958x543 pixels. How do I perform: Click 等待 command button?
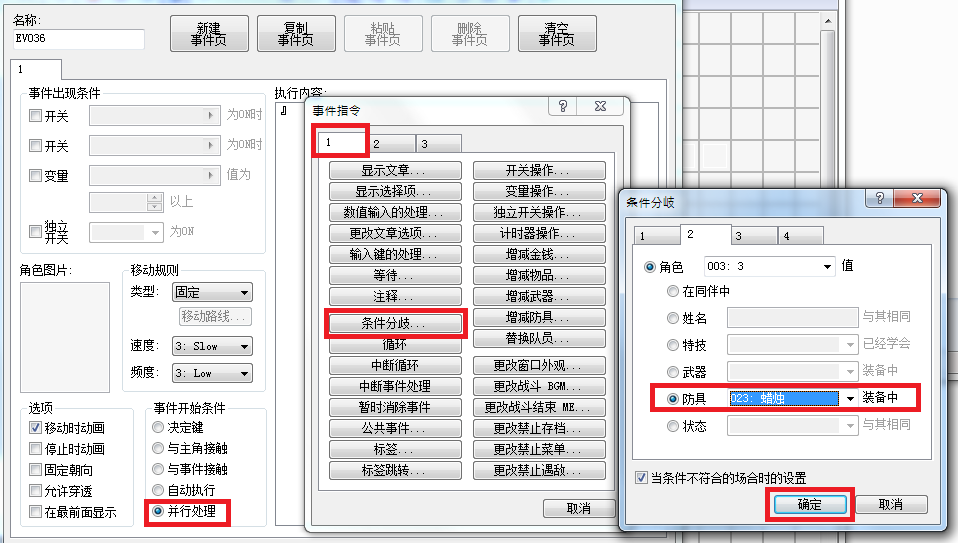point(395,275)
